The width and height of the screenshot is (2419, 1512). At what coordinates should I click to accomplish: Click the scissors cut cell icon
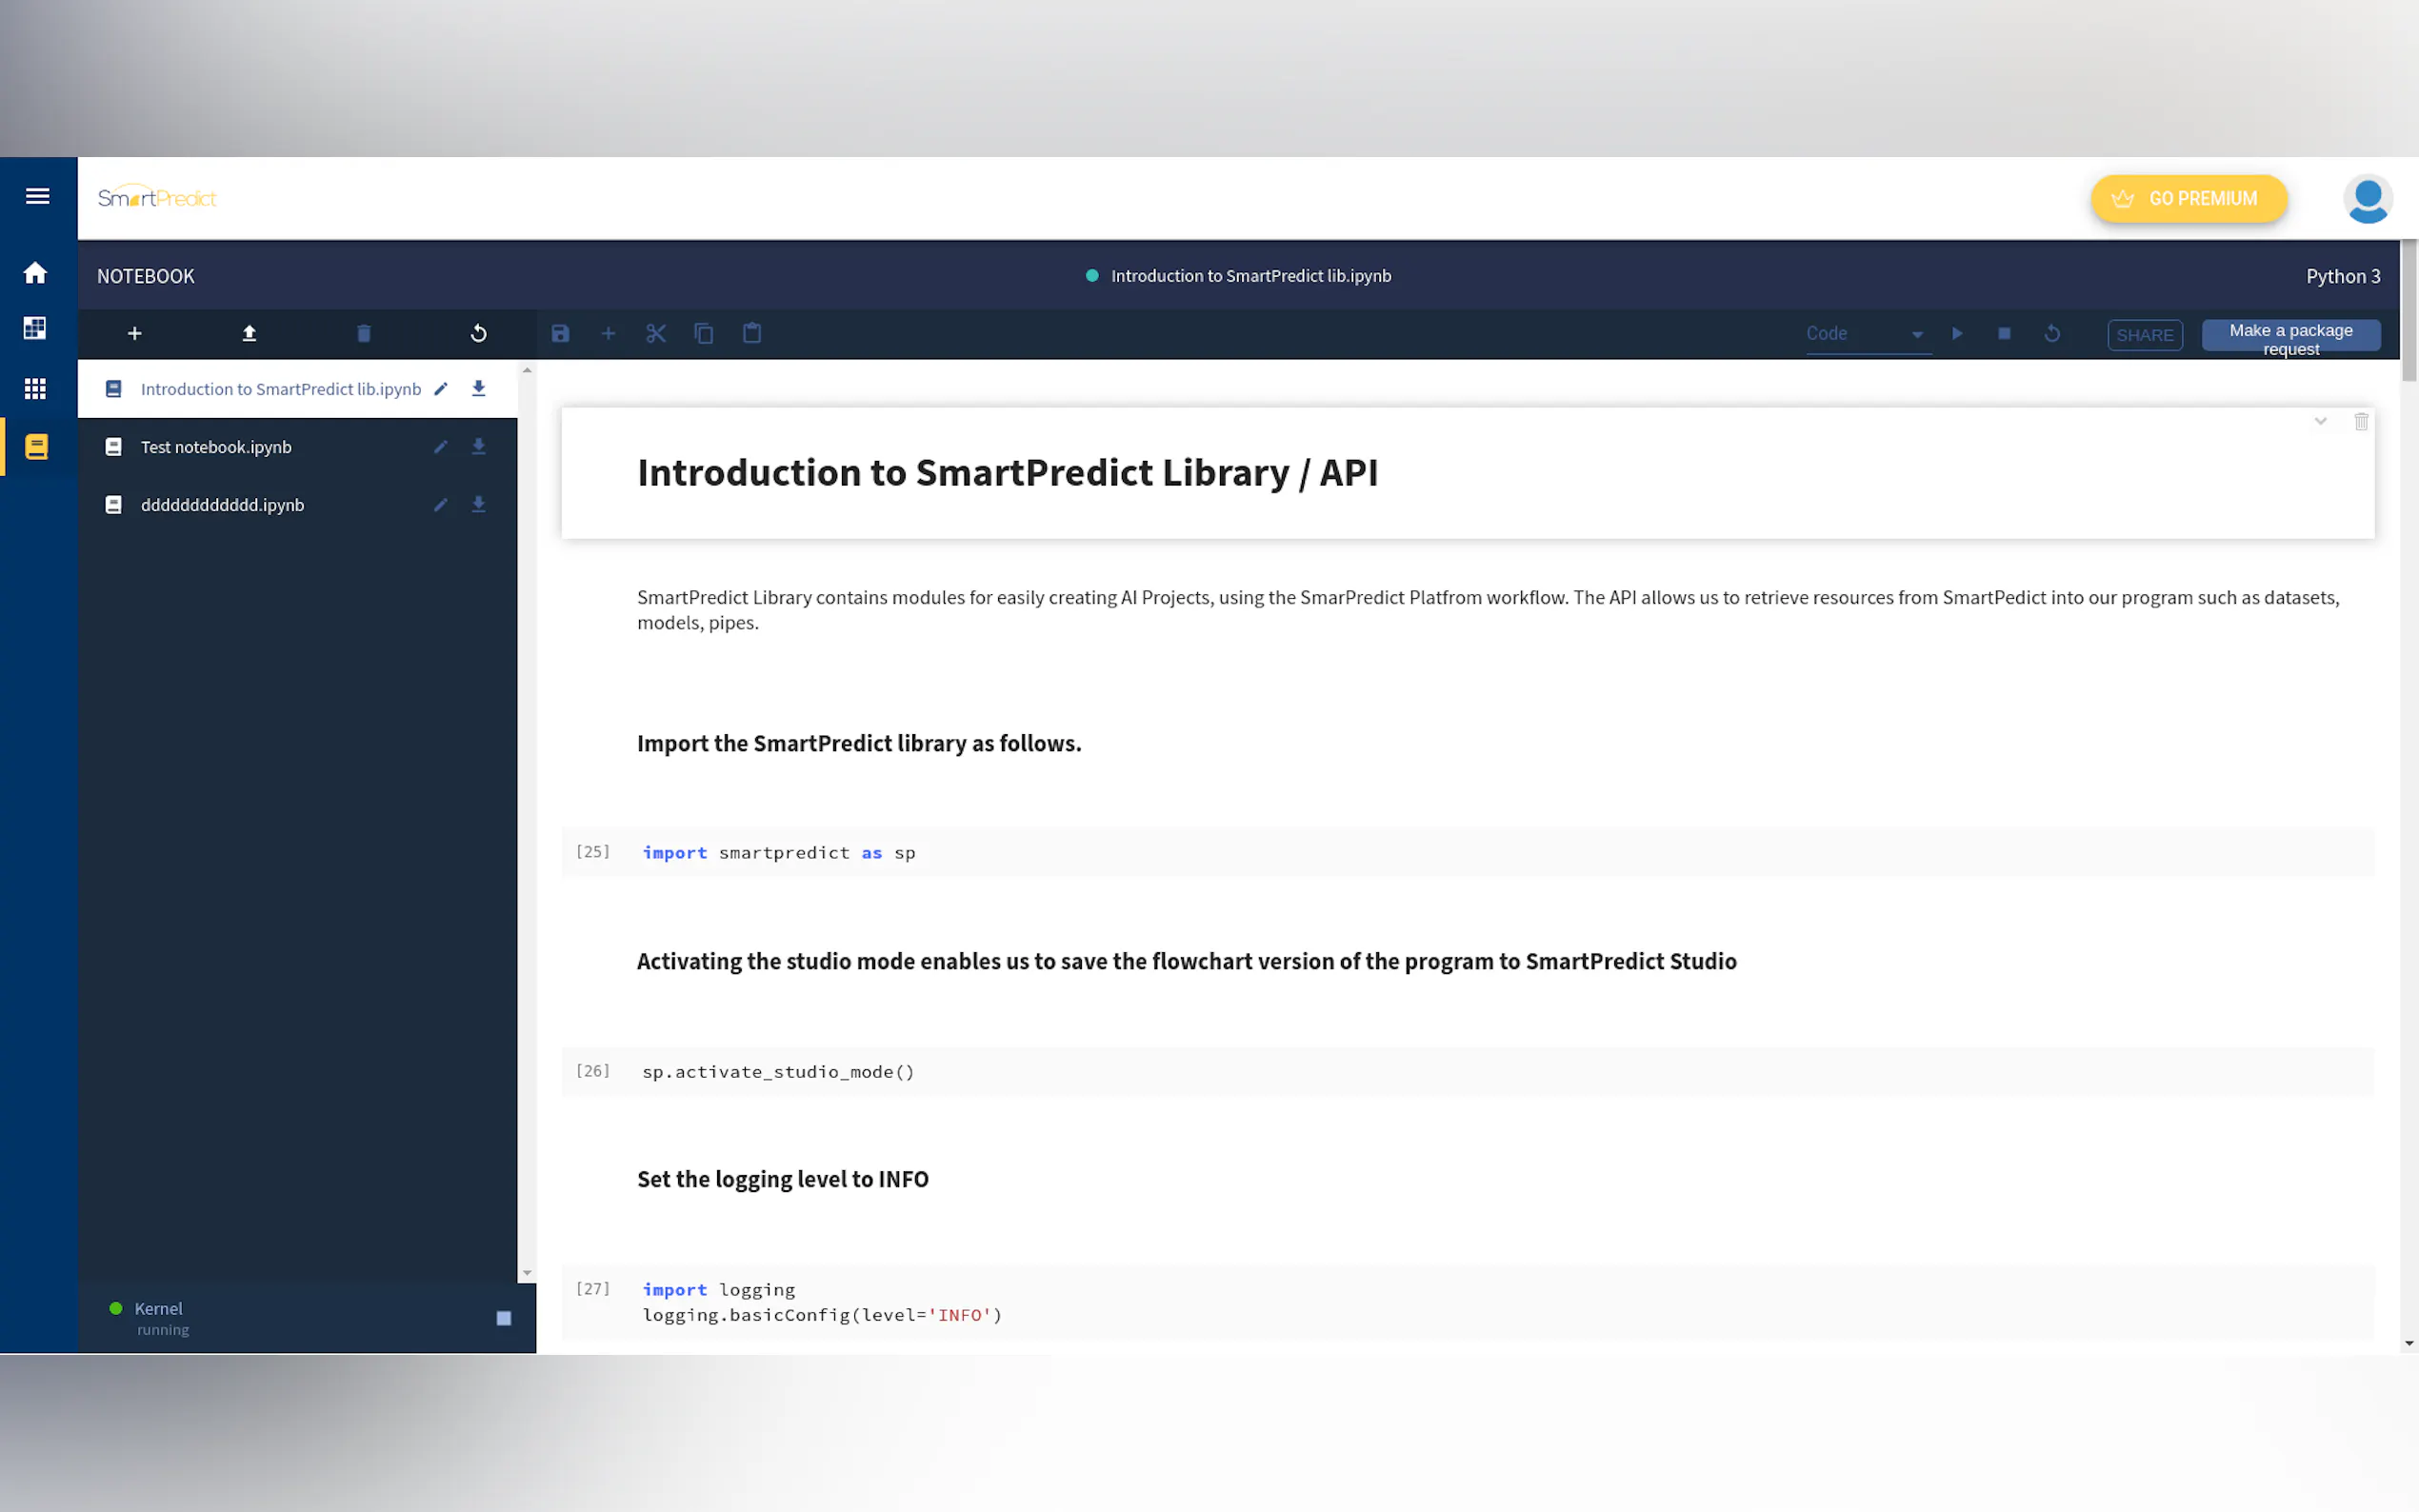(655, 333)
